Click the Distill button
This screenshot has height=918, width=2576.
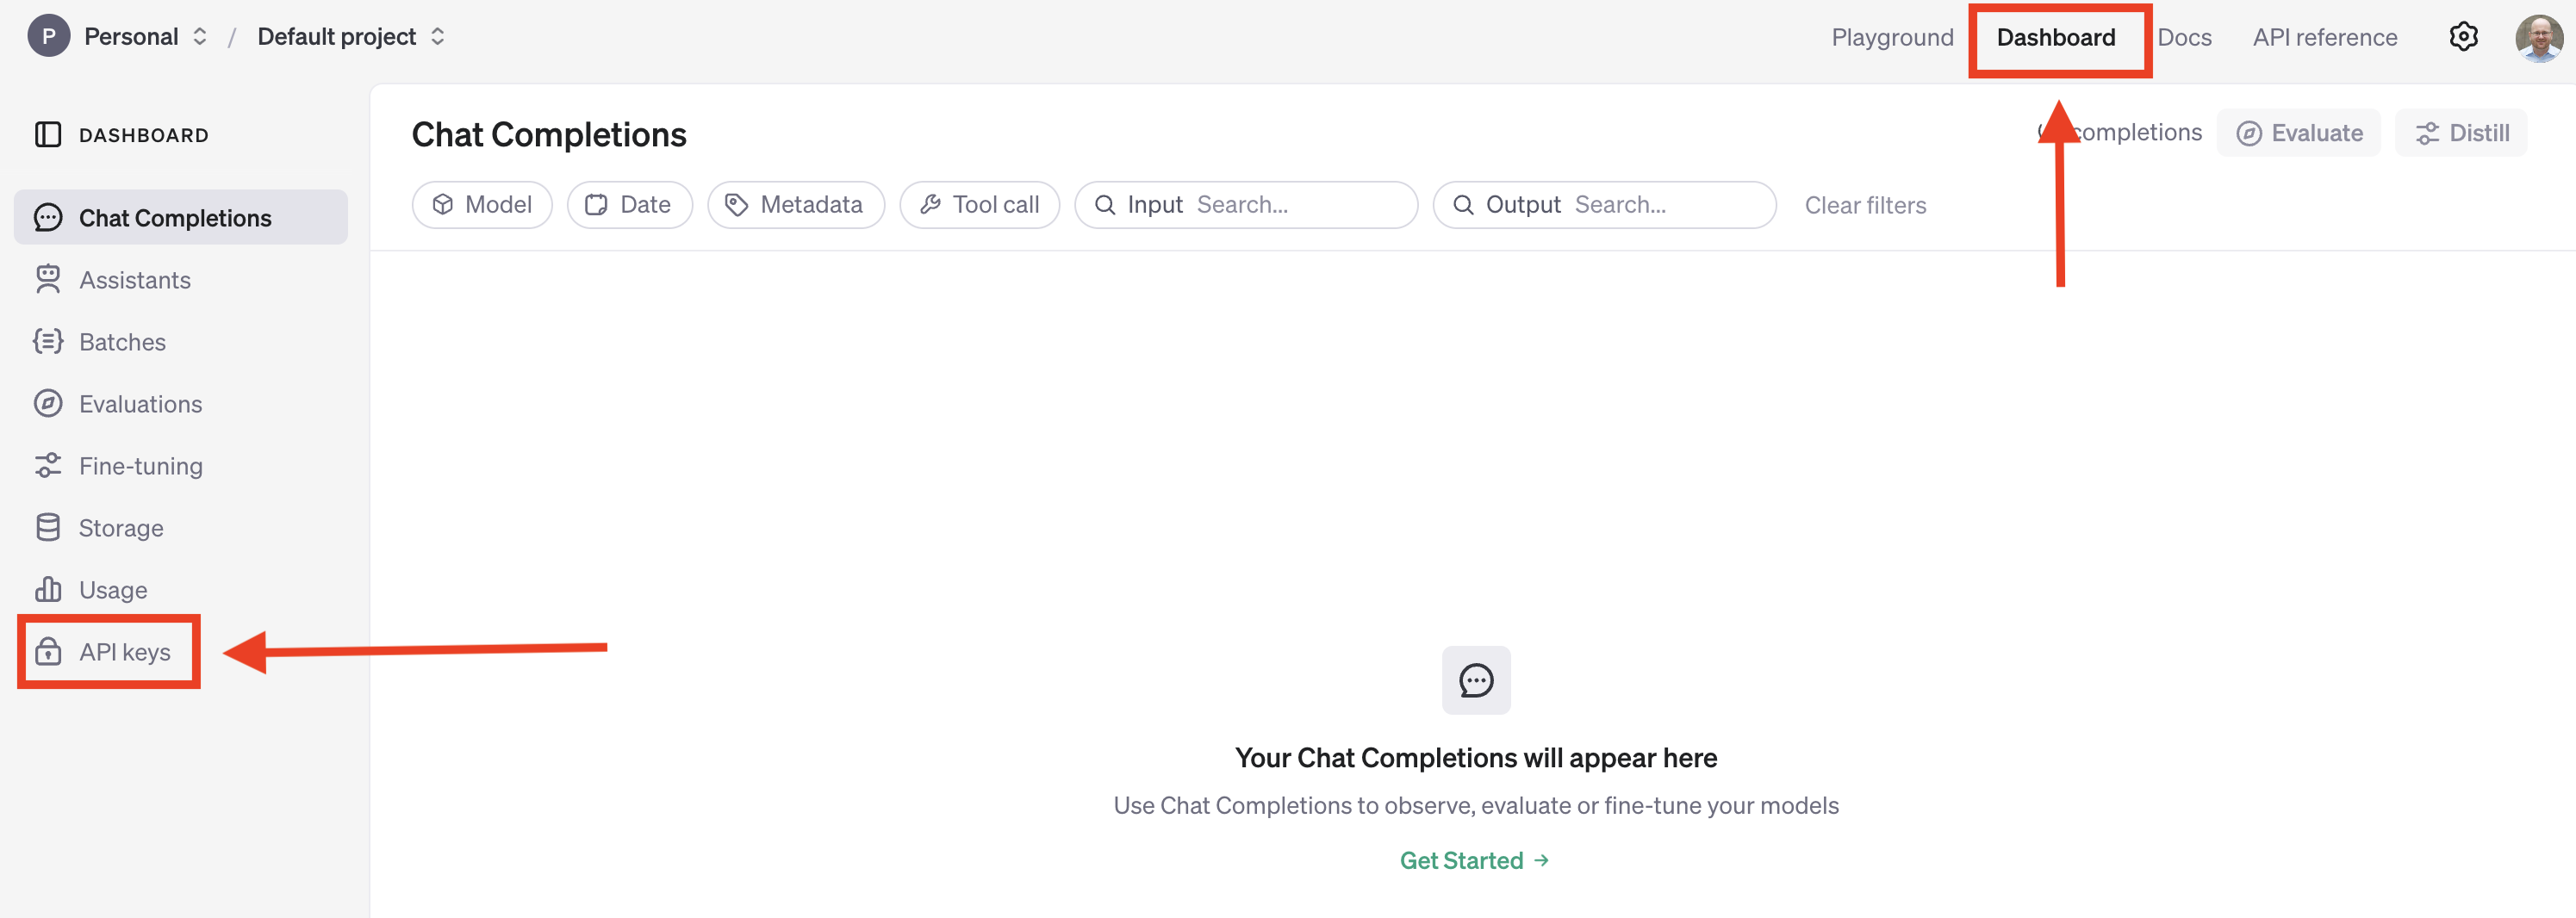[x=2461, y=133]
